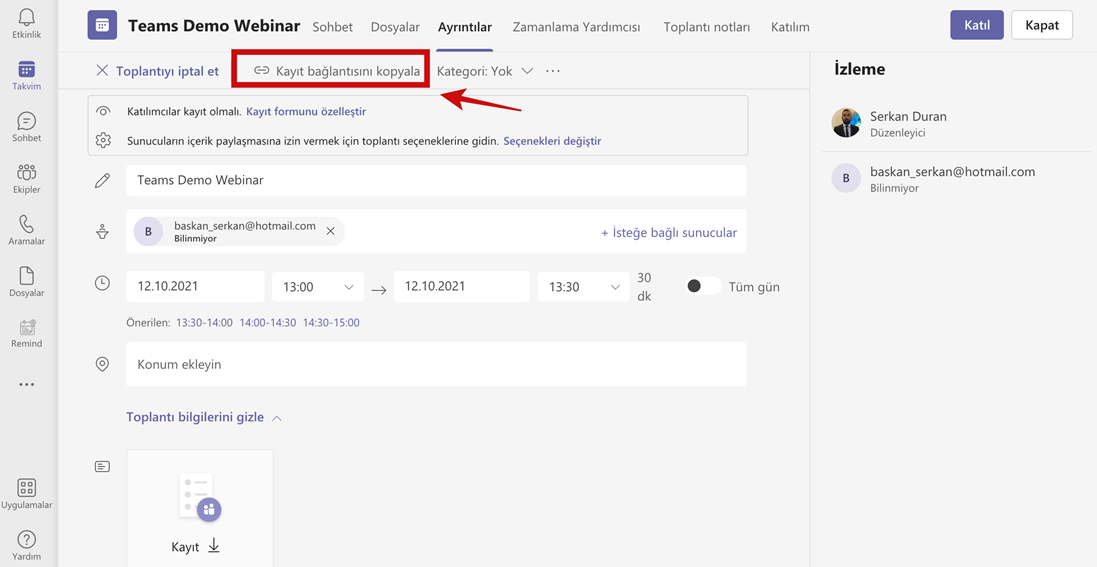This screenshot has height=567, width=1097.
Task: Open the Takvim calendar icon in sidebar
Action: pos(27,69)
